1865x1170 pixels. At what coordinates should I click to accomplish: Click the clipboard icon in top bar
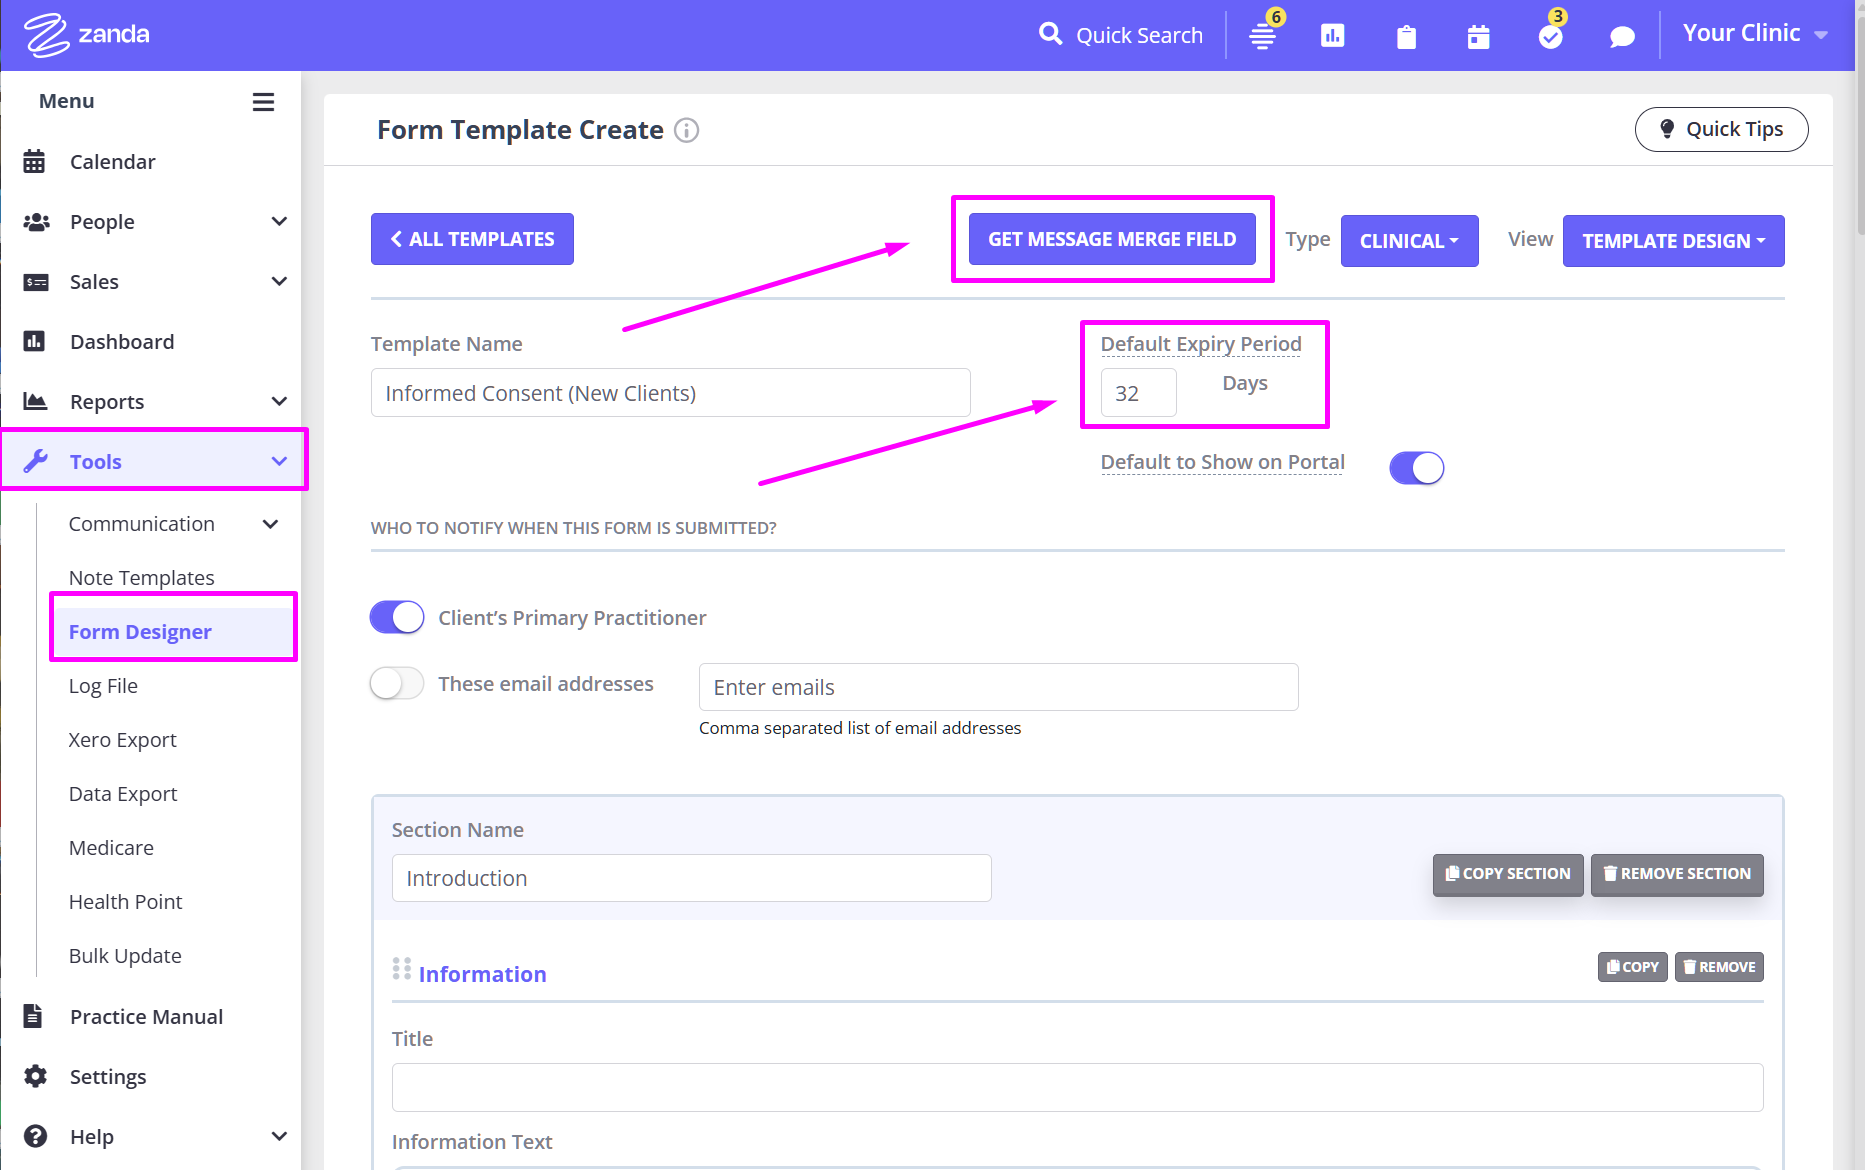(1406, 37)
